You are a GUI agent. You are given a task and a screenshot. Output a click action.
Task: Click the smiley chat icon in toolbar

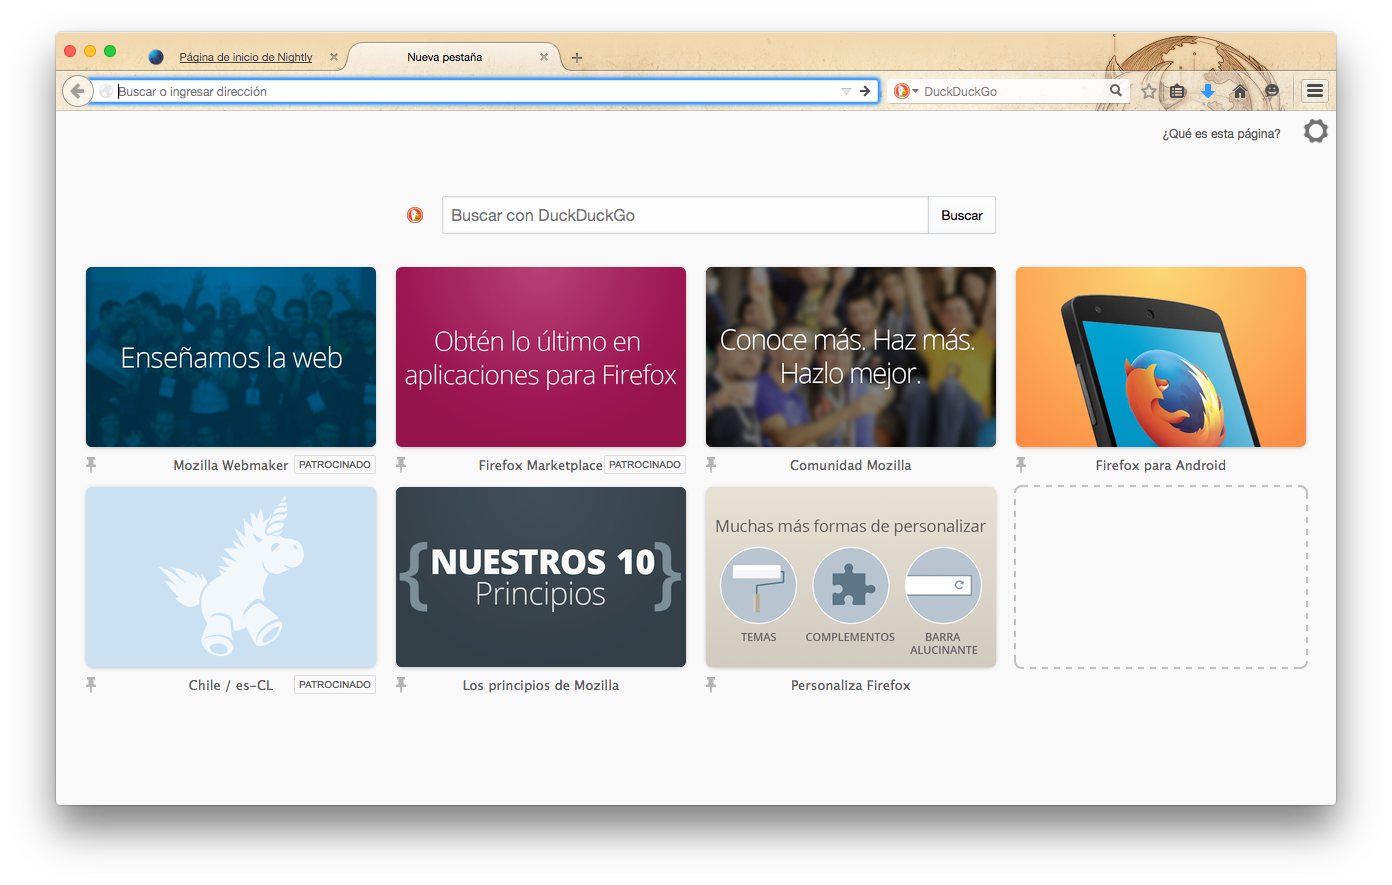coord(1272,91)
